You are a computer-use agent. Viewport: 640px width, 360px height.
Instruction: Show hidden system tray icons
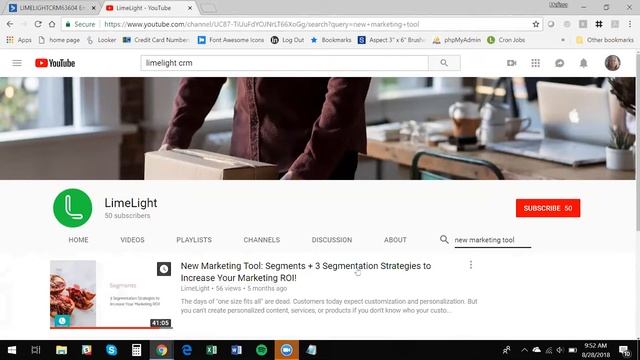point(524,350)
